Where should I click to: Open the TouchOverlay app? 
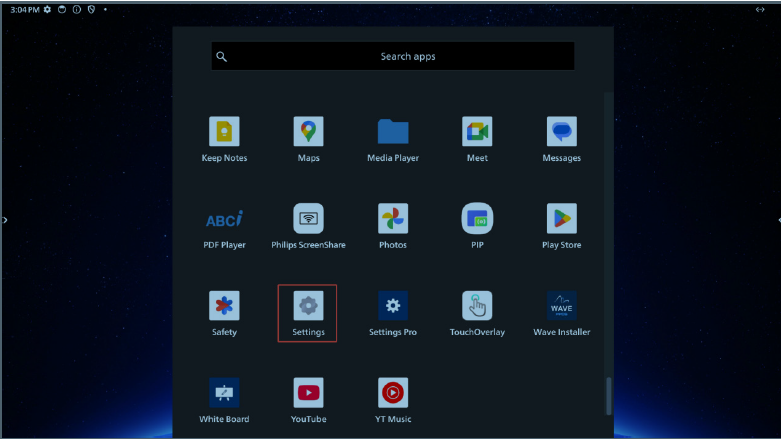pos(477,306)
